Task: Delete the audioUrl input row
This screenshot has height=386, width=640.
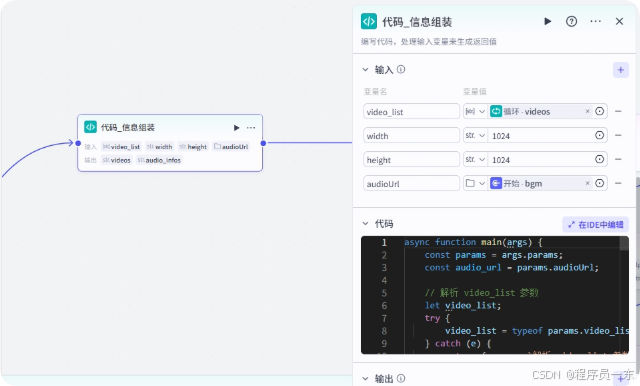Action: coord(618,184)
